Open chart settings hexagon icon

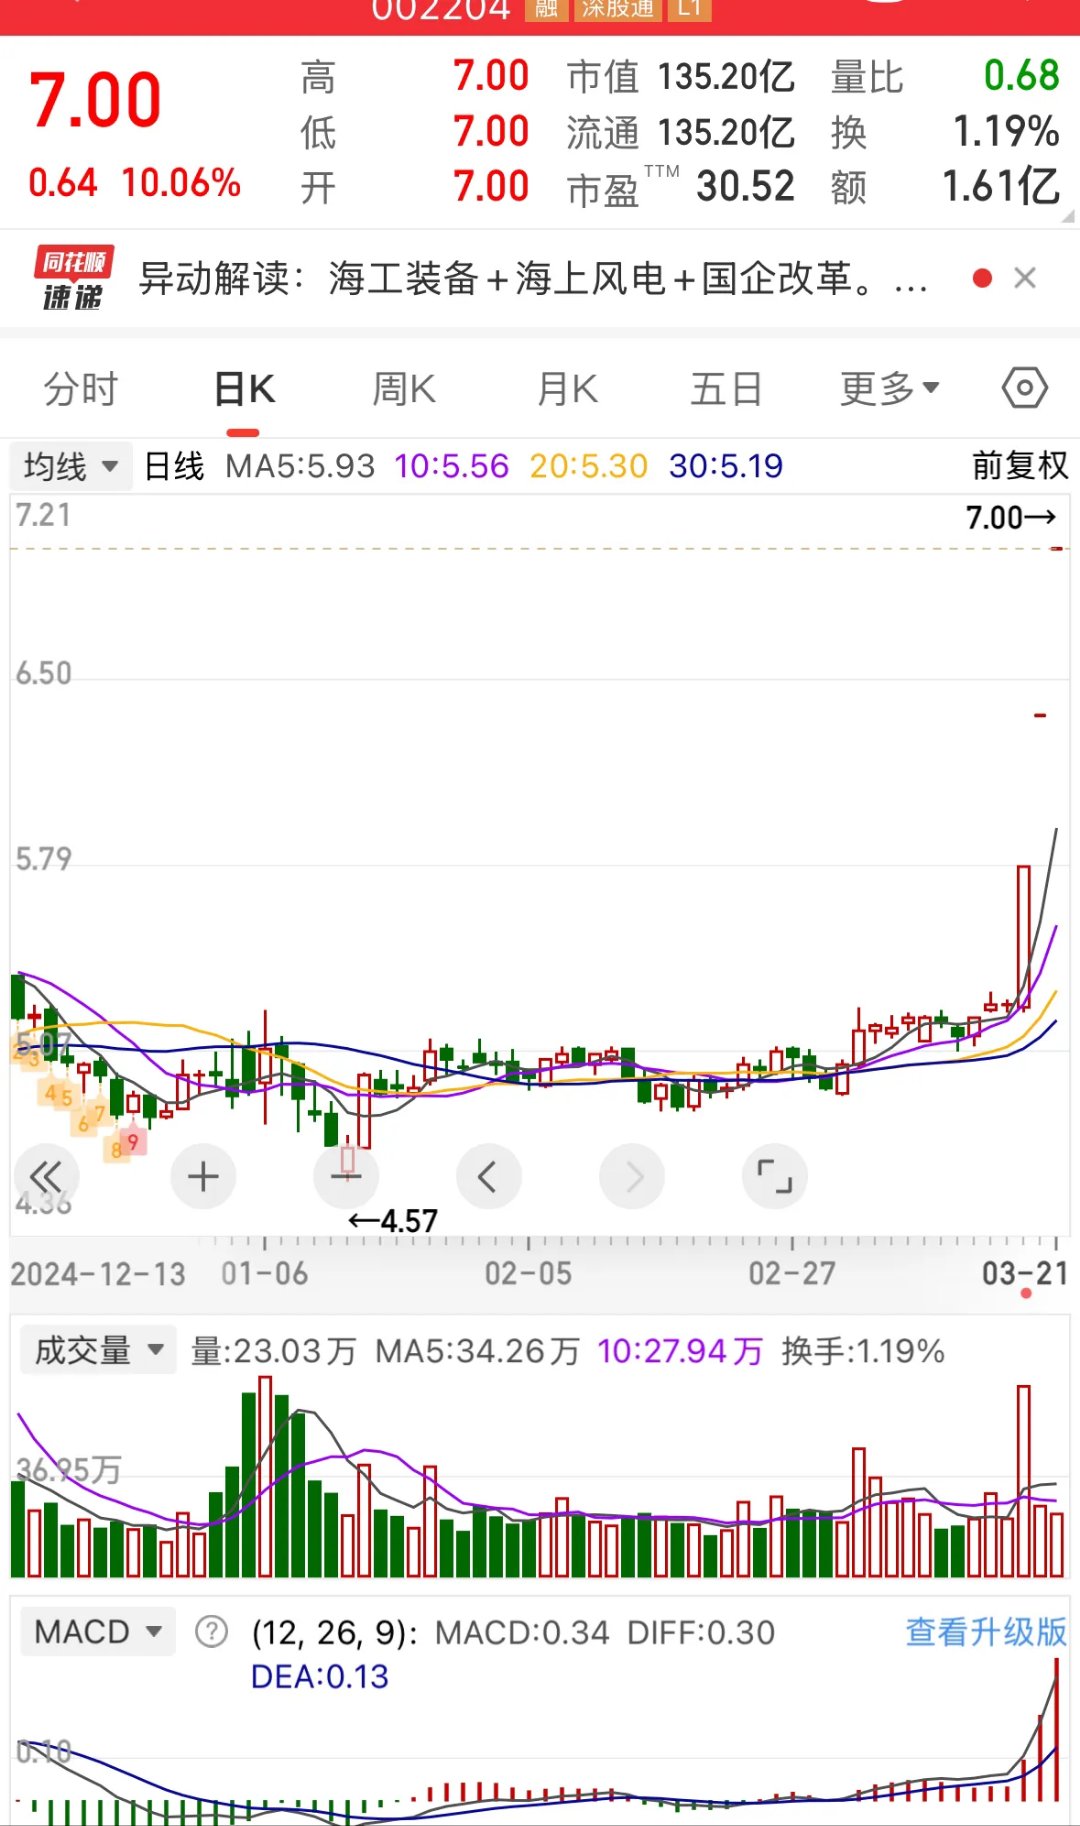[1025, 388]
